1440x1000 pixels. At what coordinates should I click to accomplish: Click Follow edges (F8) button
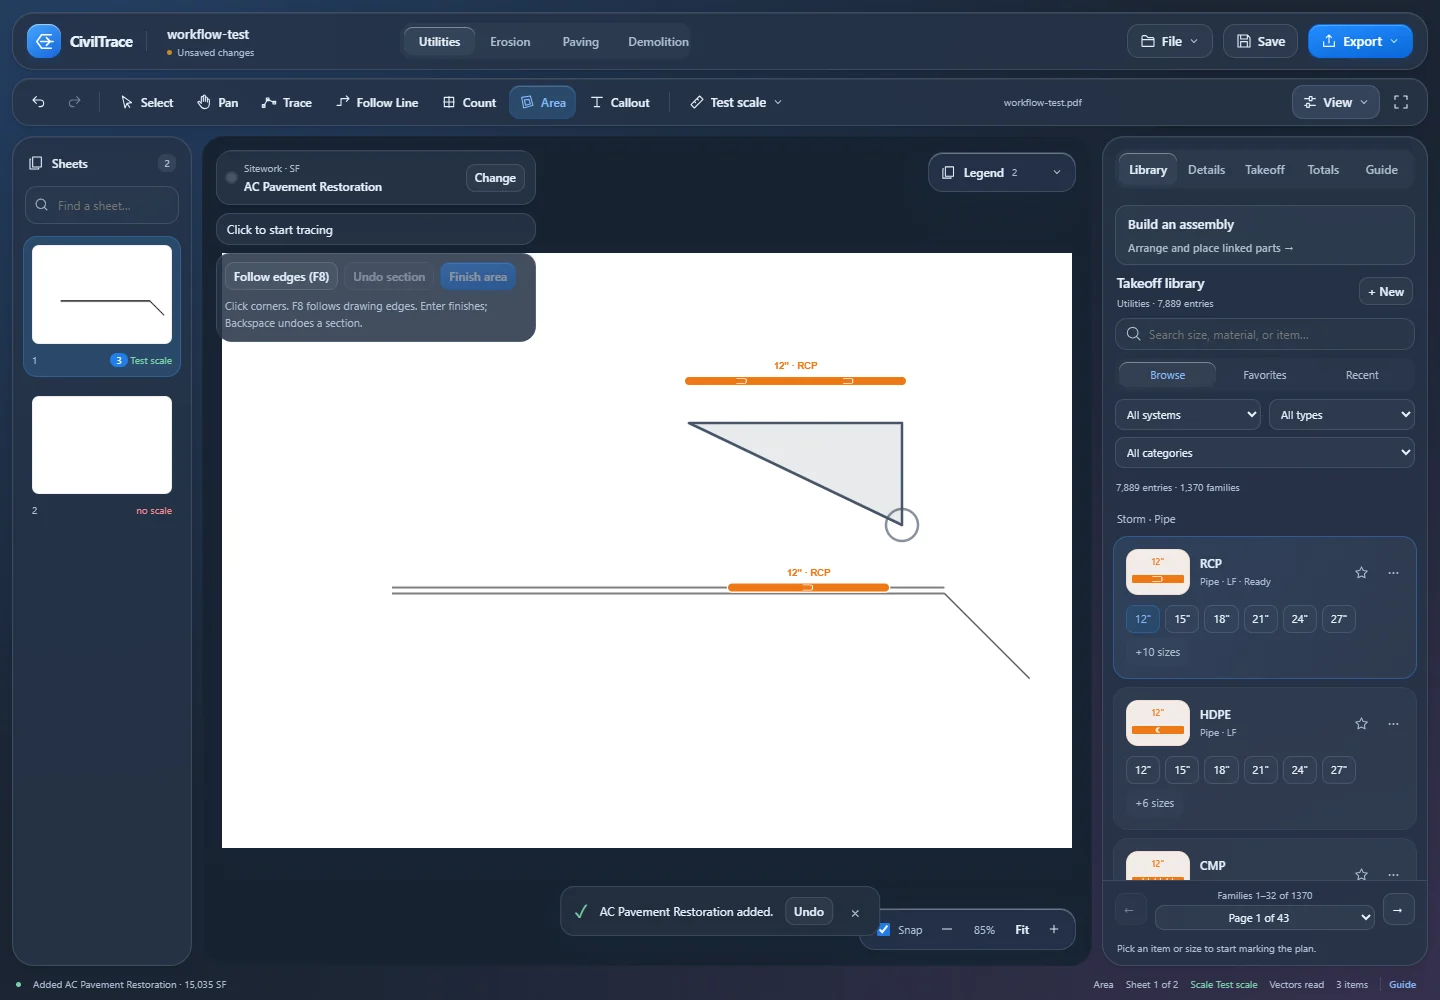(281, 277)
